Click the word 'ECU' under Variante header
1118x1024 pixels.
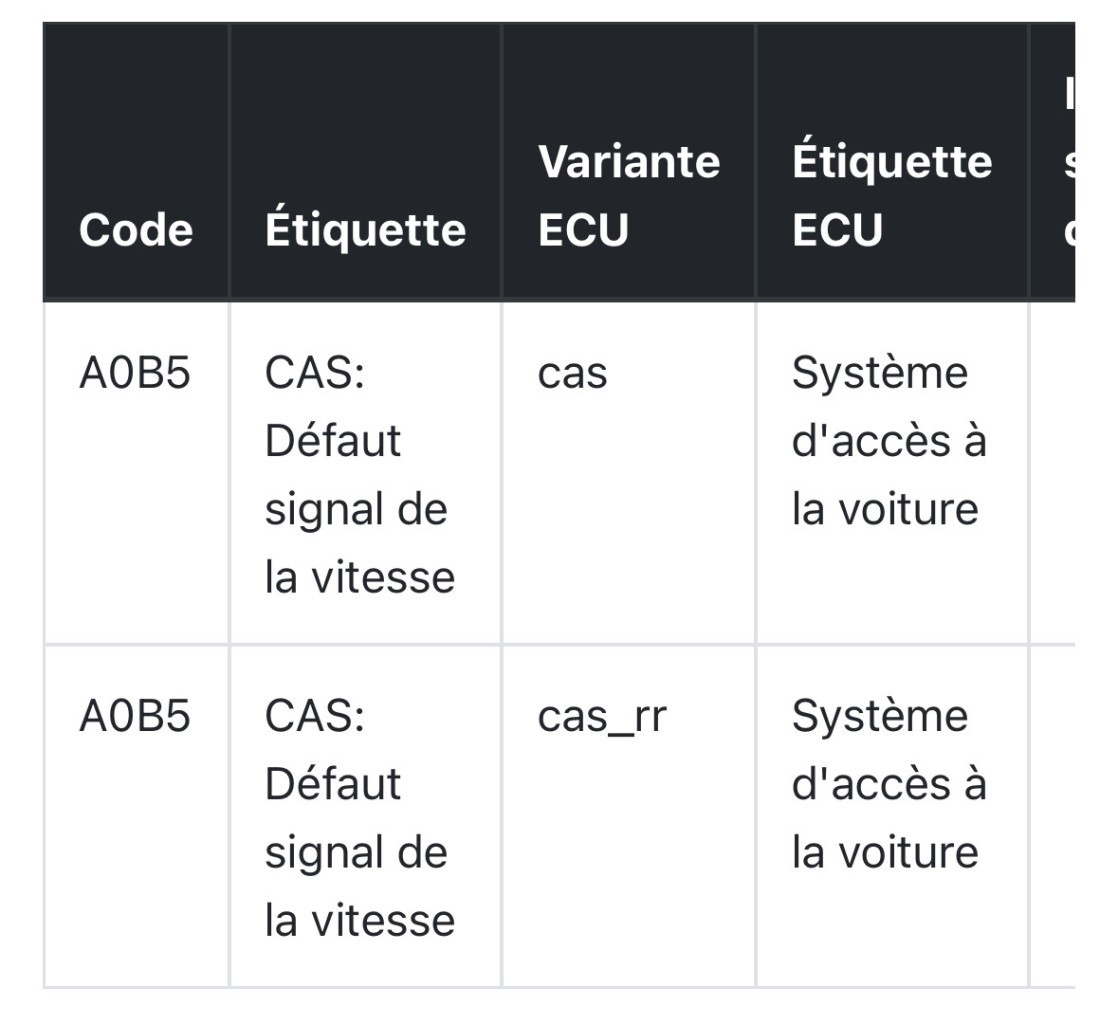click(583, 230)
